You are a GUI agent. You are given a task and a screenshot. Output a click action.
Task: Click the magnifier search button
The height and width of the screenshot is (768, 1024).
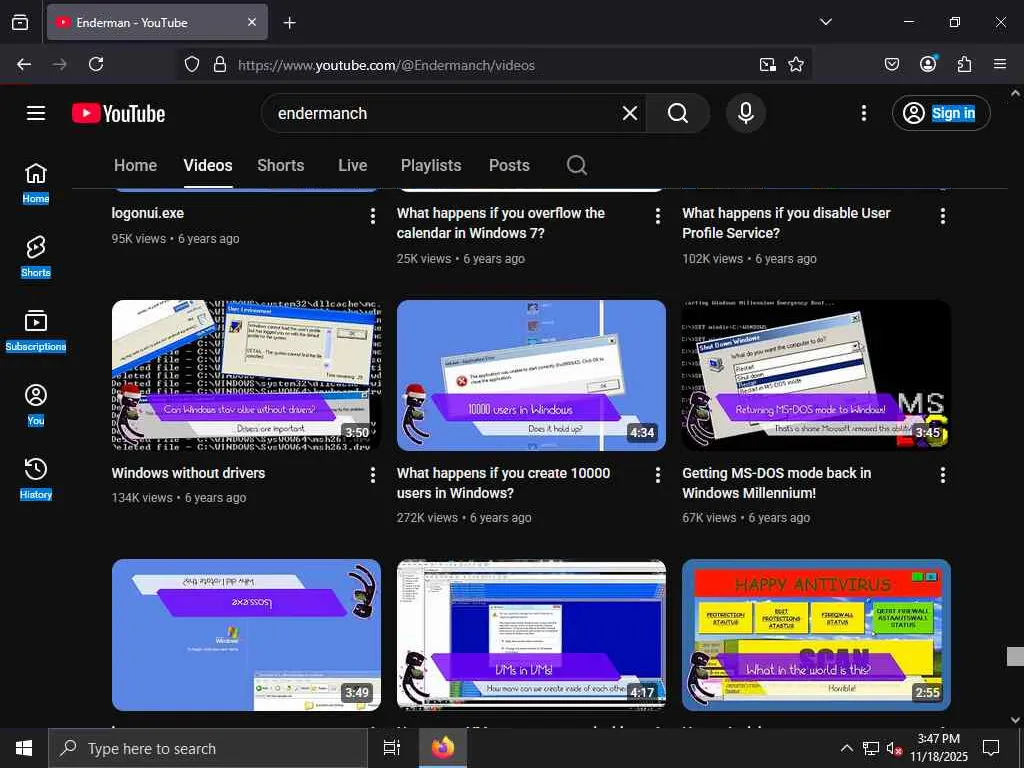coord(678,113)
